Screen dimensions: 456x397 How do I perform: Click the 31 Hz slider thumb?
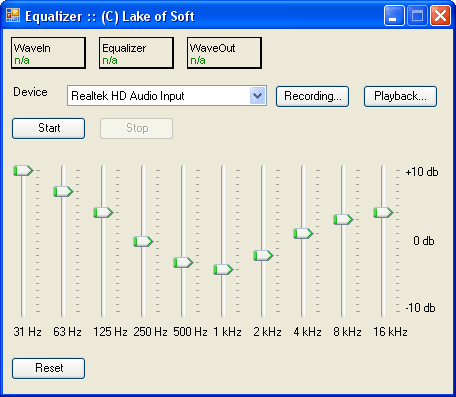pyautogui.click(x=23, y=171)
